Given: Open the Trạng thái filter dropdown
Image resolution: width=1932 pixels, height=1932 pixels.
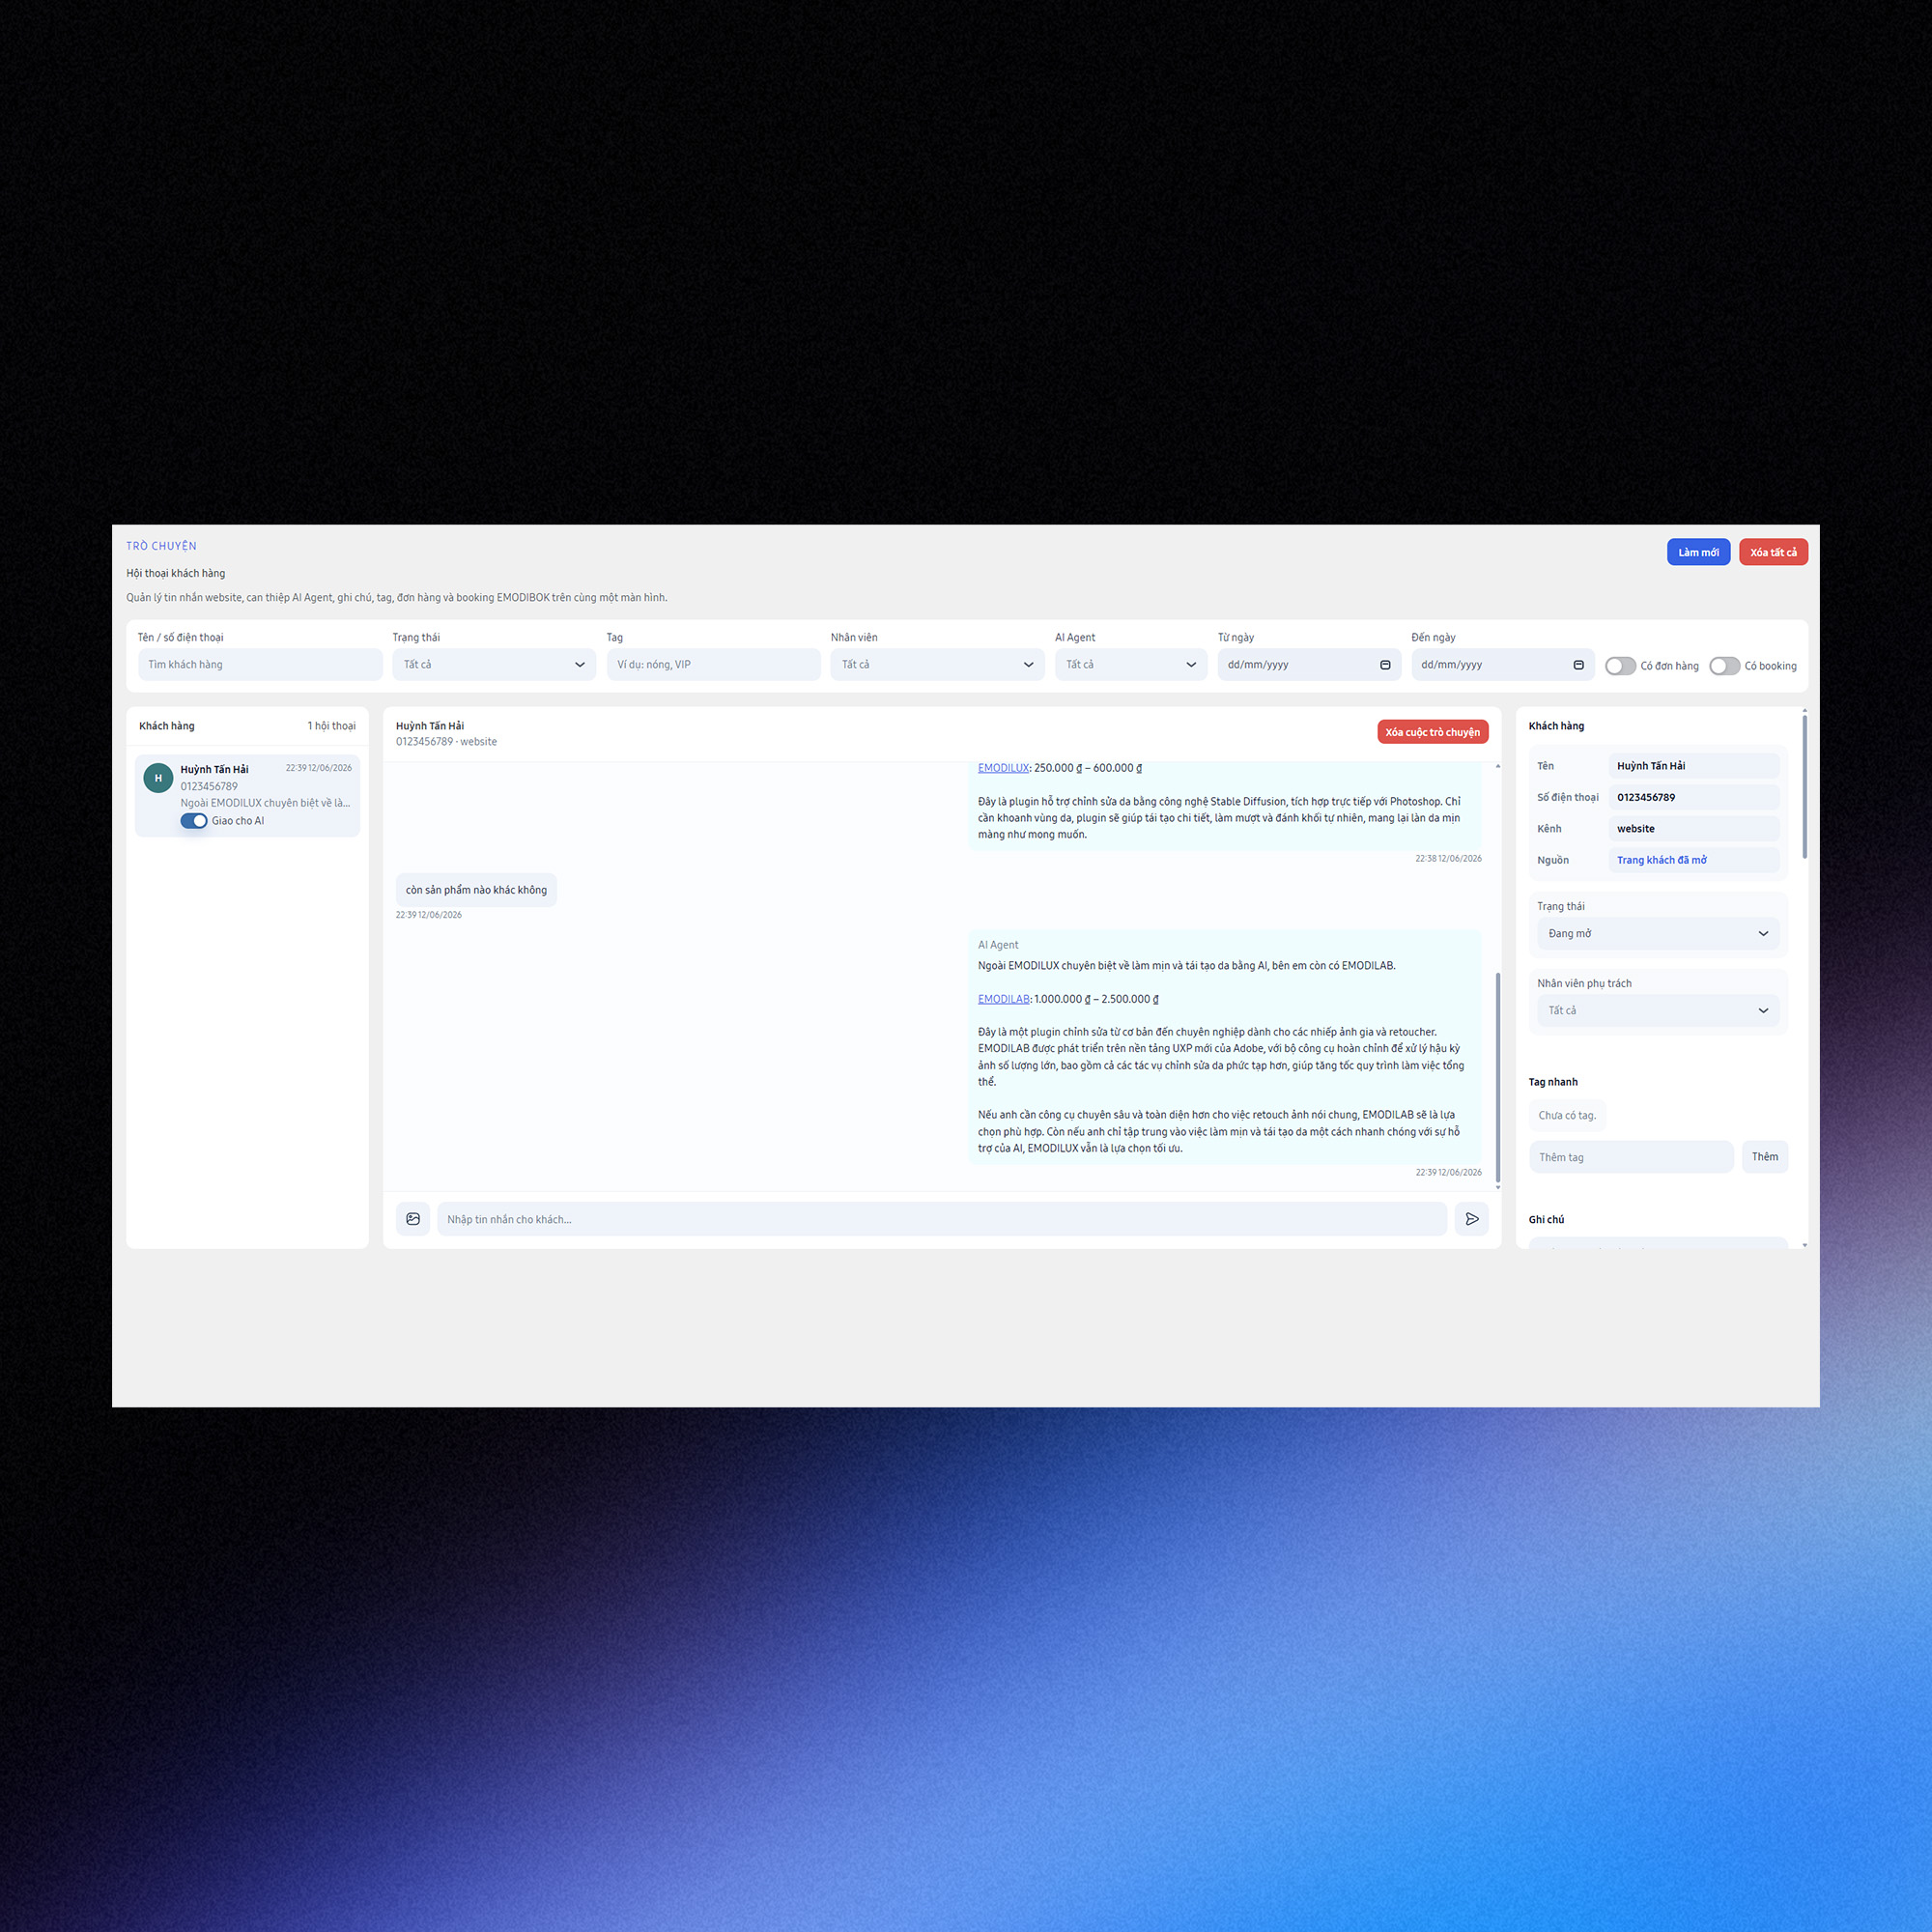Looking at the screenshot, I should 494,665.
